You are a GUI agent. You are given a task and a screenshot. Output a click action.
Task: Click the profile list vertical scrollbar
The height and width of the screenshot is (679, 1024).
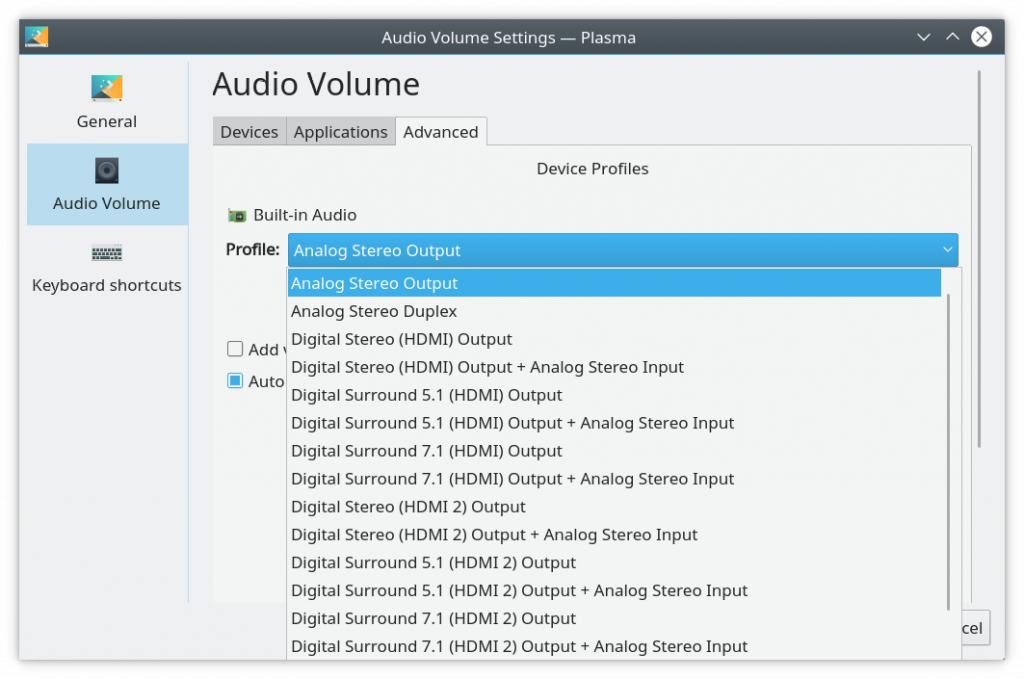pos(948,450)
